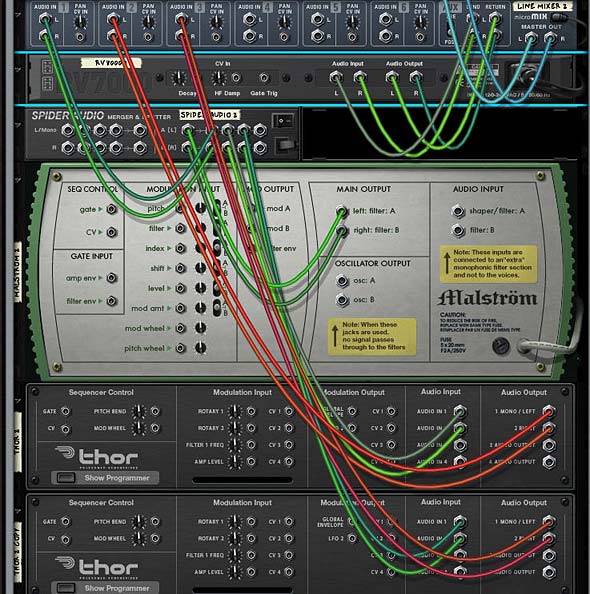Click the Malström mod wheel input jack
Image resolution: width=590 pixels, height=594 pixels.
pos(181,328)
